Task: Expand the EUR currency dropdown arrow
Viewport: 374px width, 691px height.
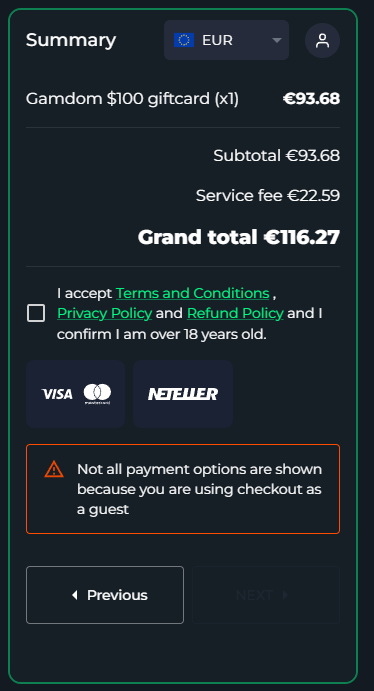Action: click(x=277, y=41)
